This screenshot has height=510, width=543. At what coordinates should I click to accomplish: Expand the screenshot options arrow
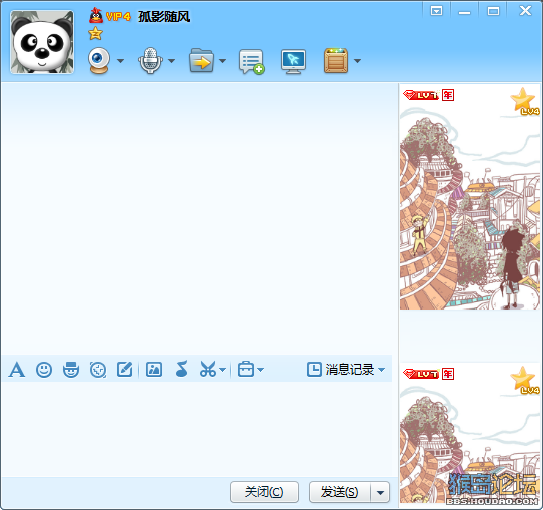(x=223, y=370)
